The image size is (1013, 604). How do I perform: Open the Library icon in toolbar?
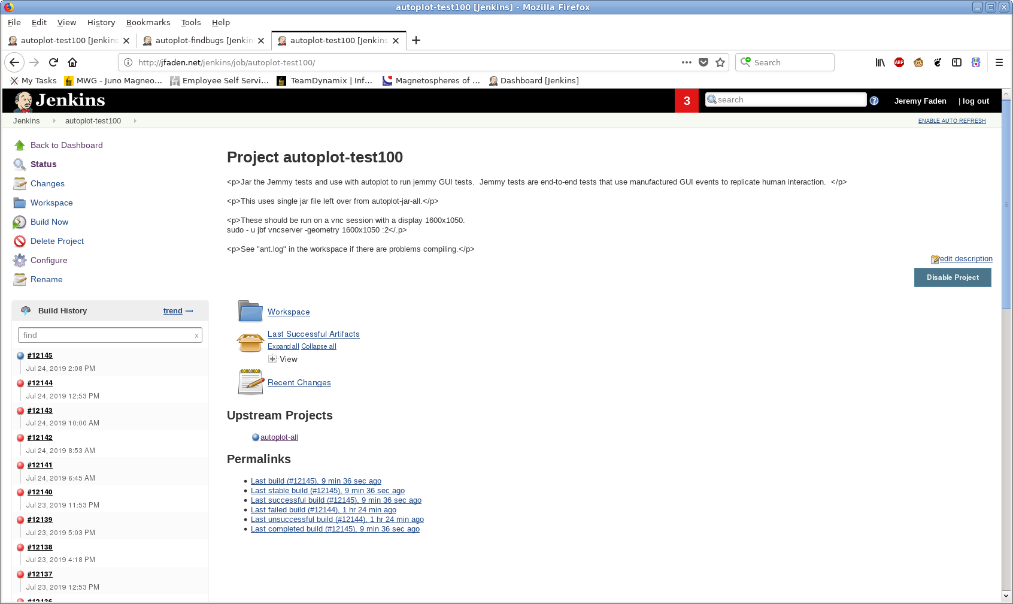tap(880, 62)
